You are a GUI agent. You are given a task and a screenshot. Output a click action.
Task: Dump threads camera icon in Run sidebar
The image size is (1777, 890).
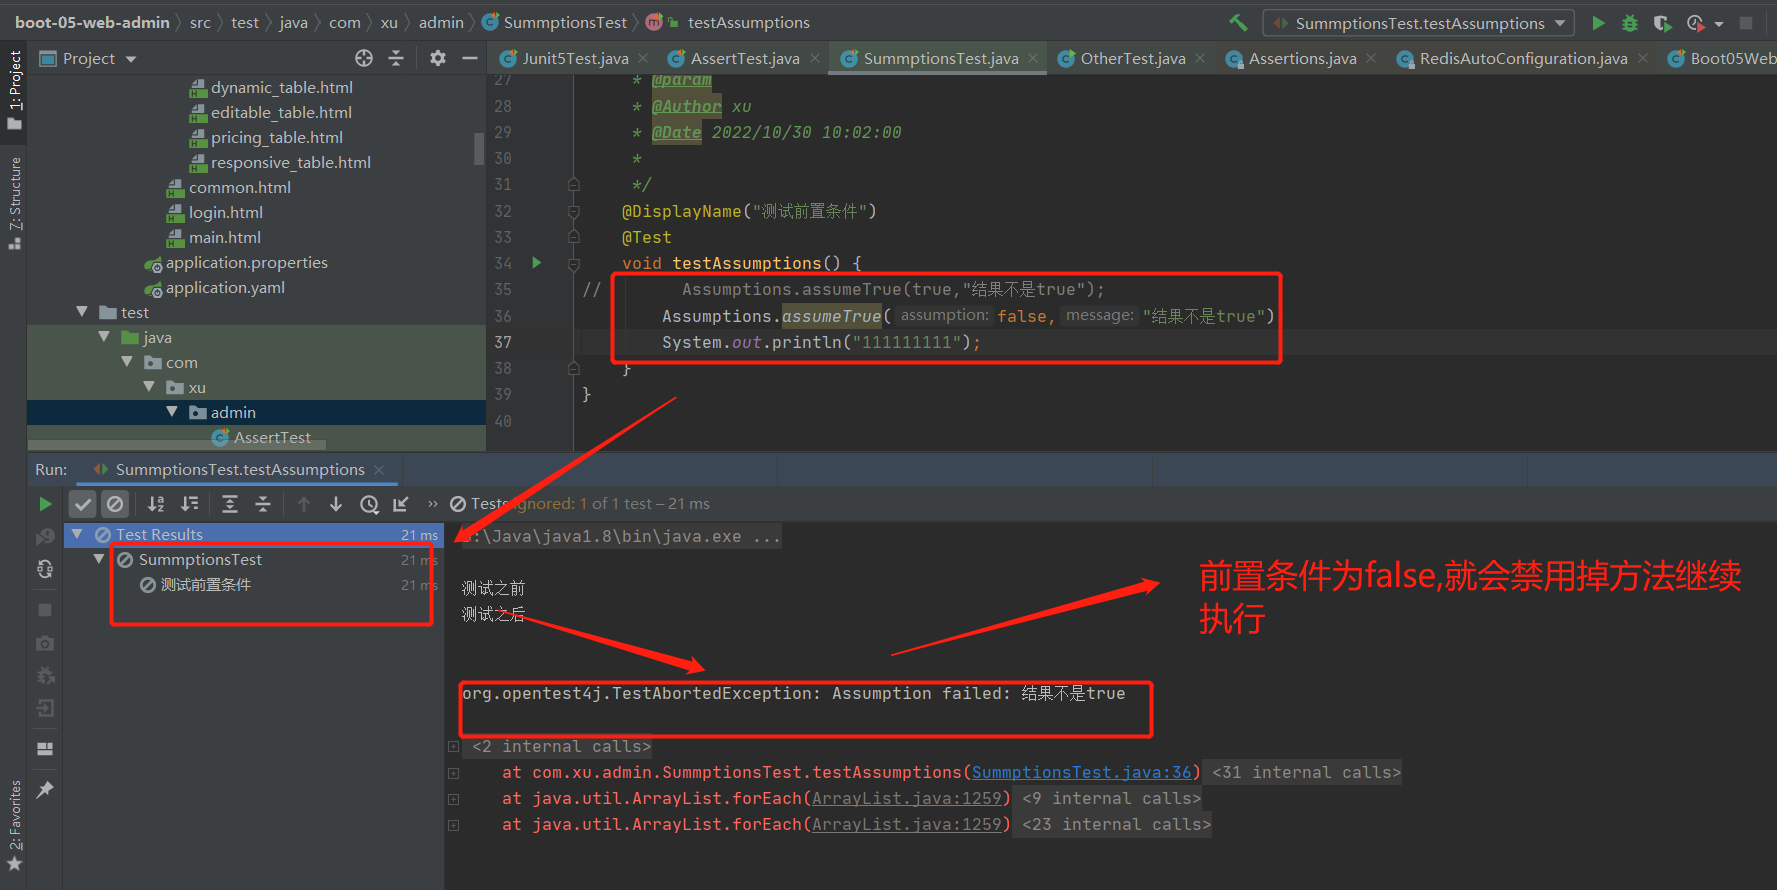click(45, 643)
